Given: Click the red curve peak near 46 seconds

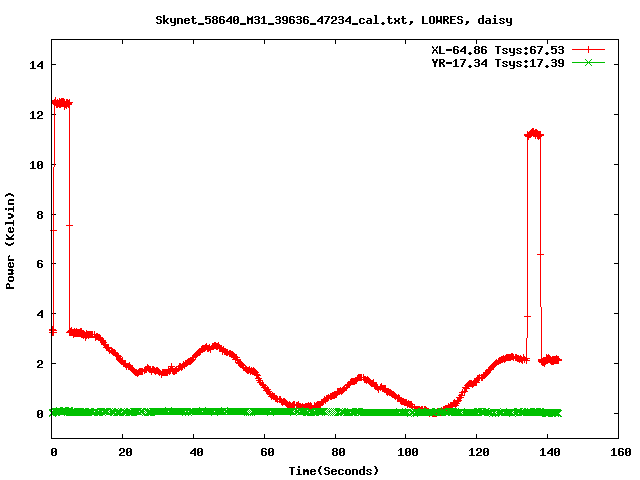Looking at the screenshot, I should pyautogui.click(x=215, y=347).
